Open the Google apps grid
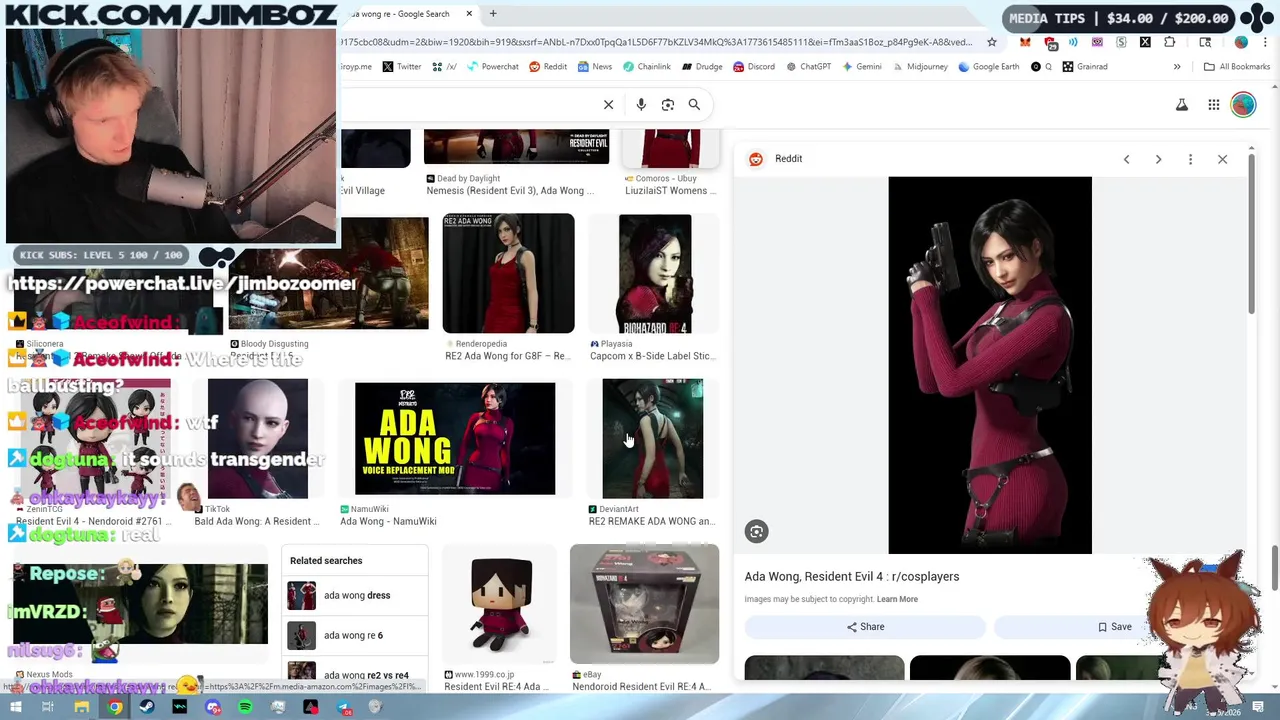The image size is (1280, 720). pyautogui.click(x=1213, y=105)
